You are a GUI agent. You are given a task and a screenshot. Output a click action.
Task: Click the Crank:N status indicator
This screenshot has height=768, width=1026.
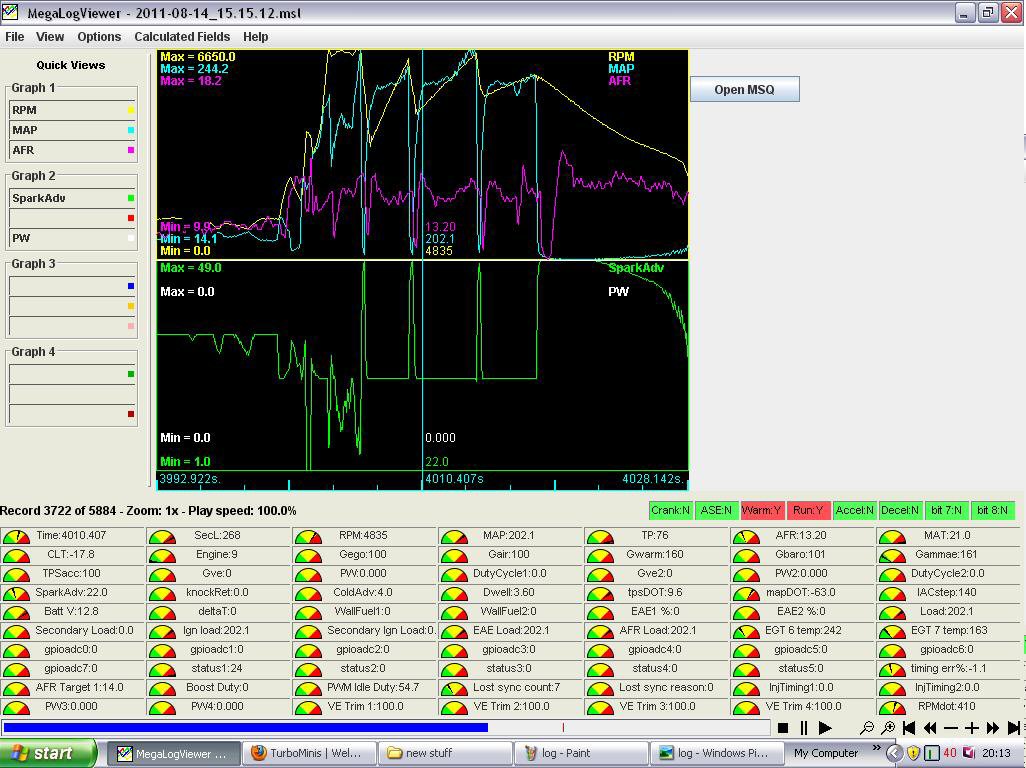tap(670, 510)
